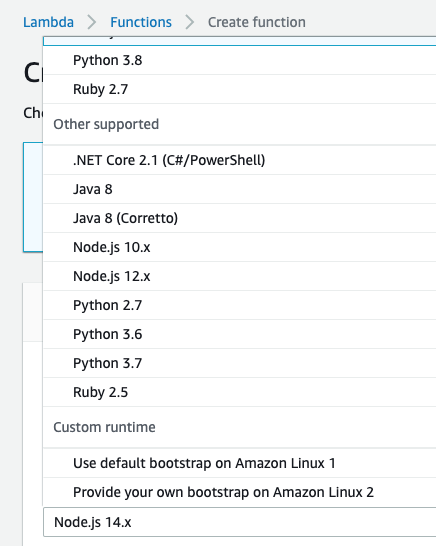Select Python 3.7 runtime
The height and width of the screenshot is (546, 436).
(240, 363)
